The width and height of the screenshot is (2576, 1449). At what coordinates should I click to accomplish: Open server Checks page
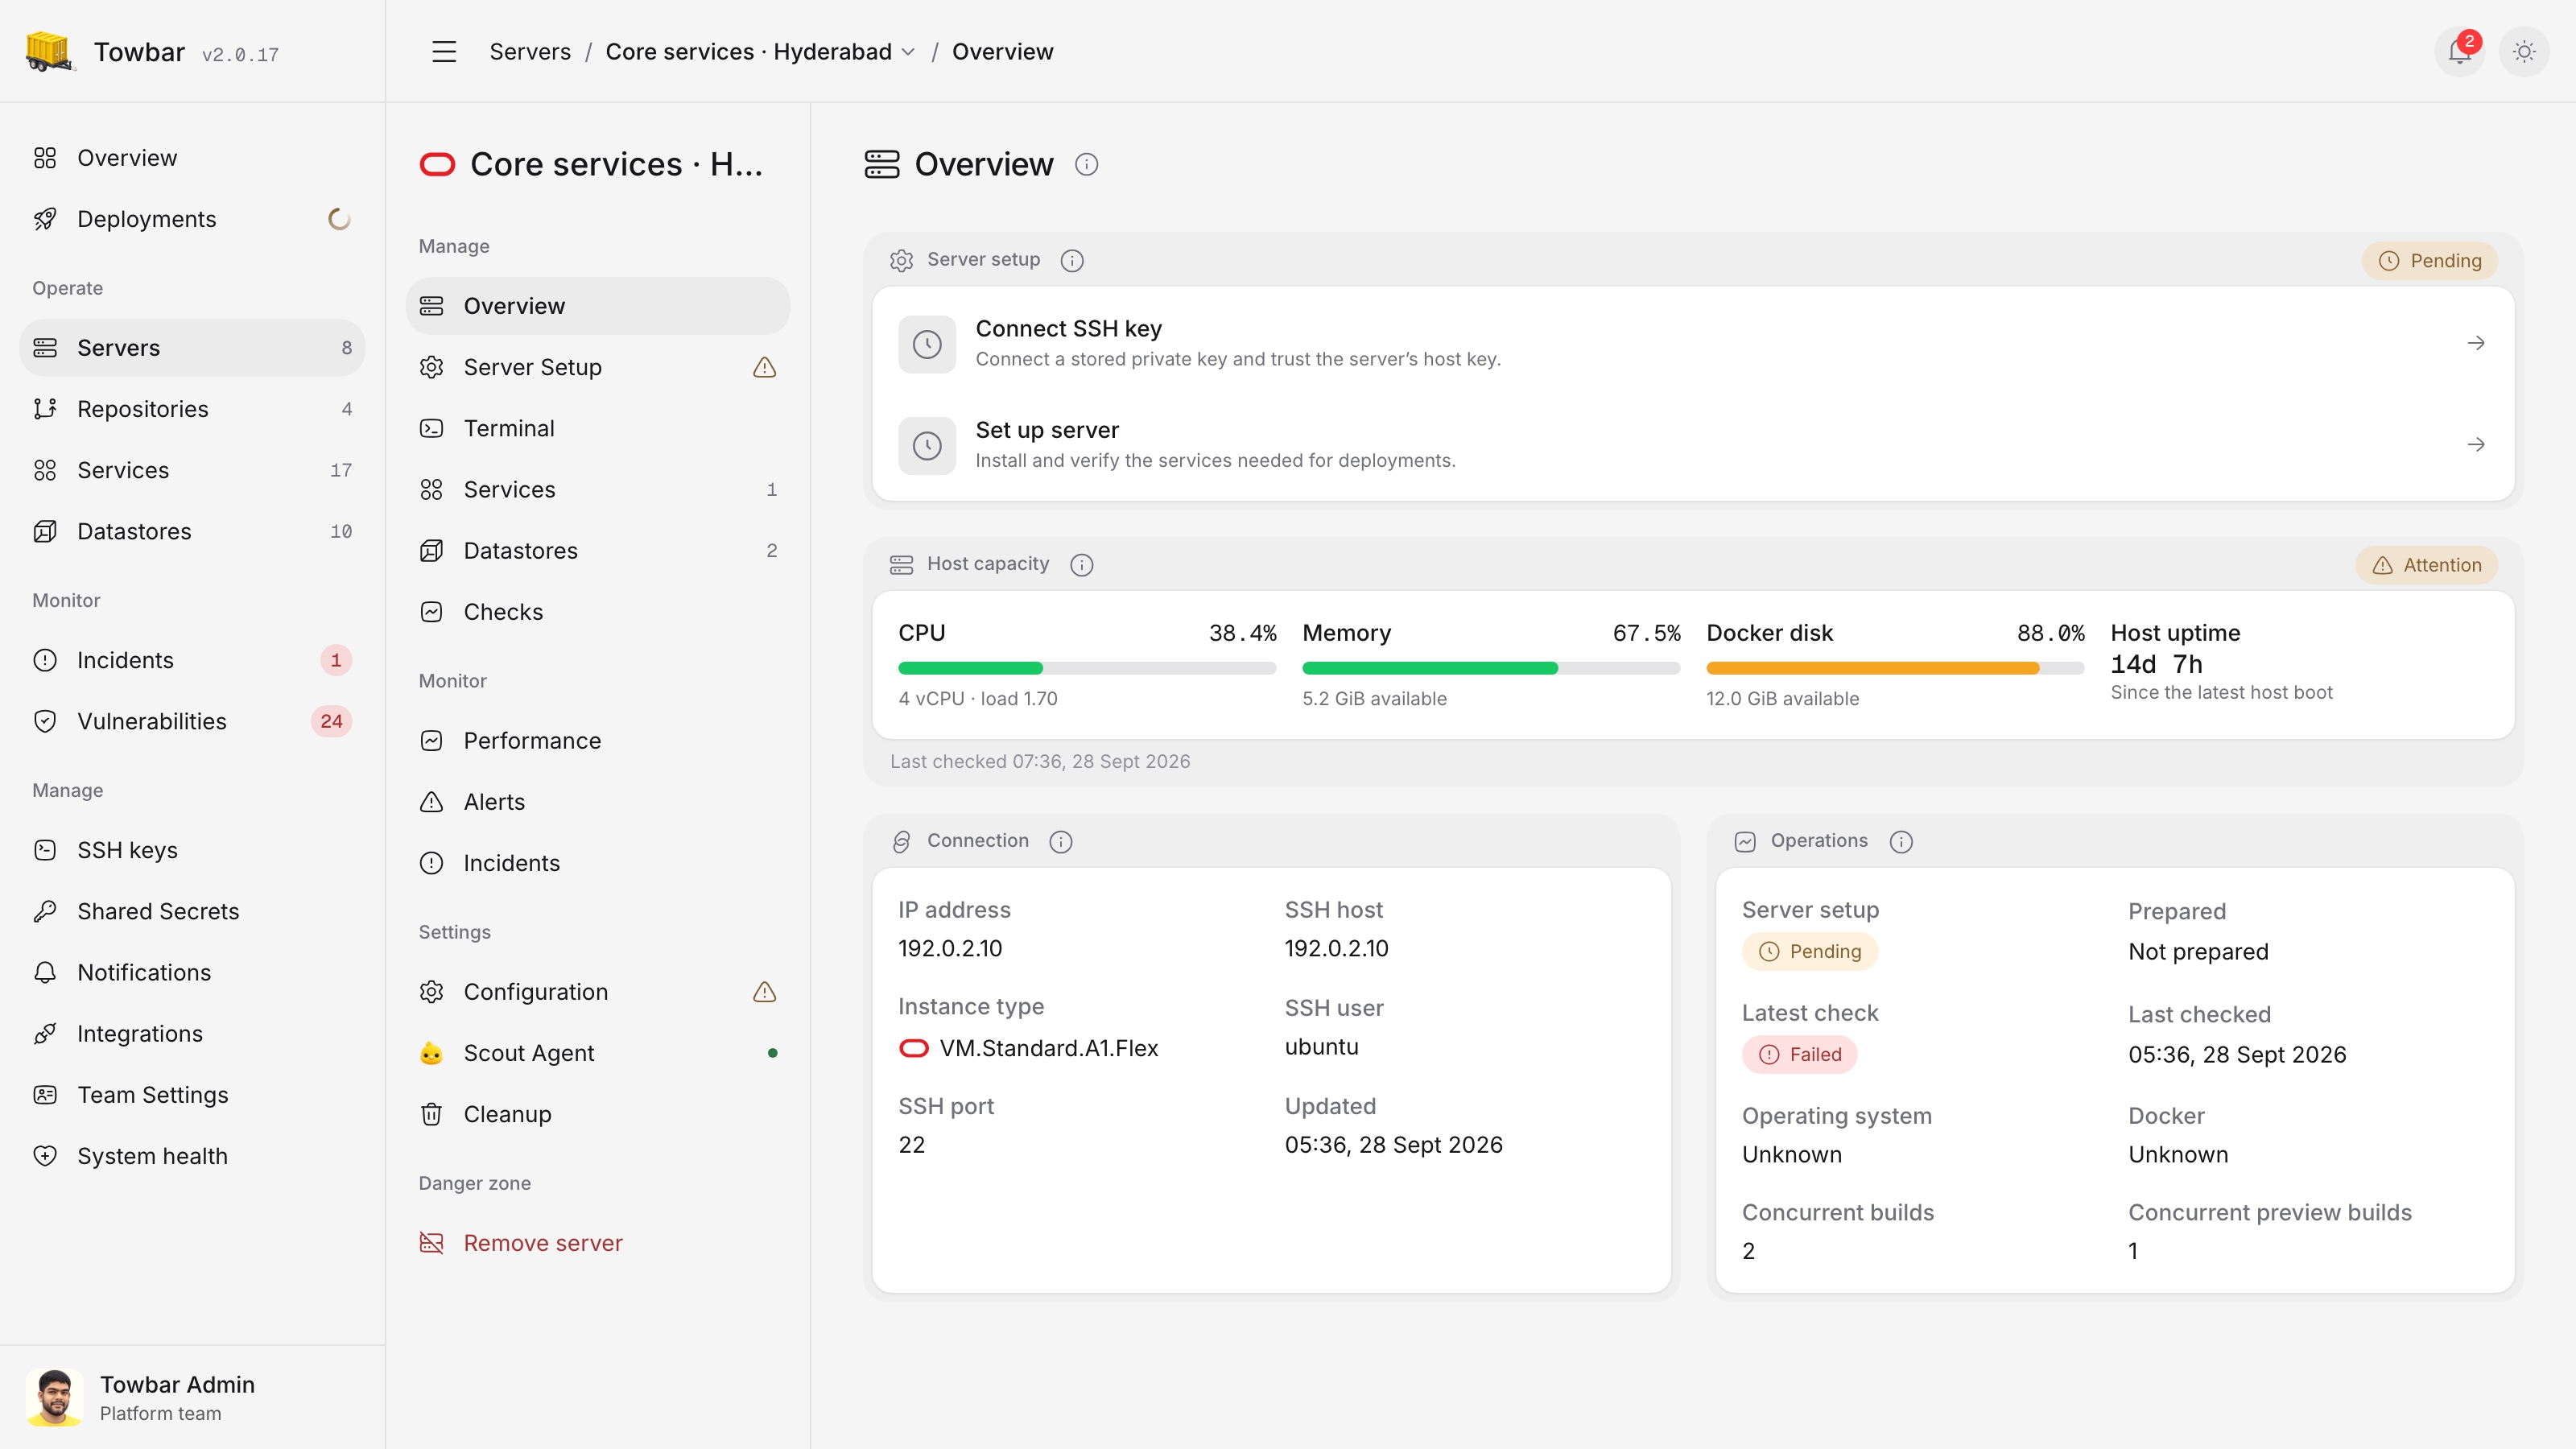click(x=598, y=612)
